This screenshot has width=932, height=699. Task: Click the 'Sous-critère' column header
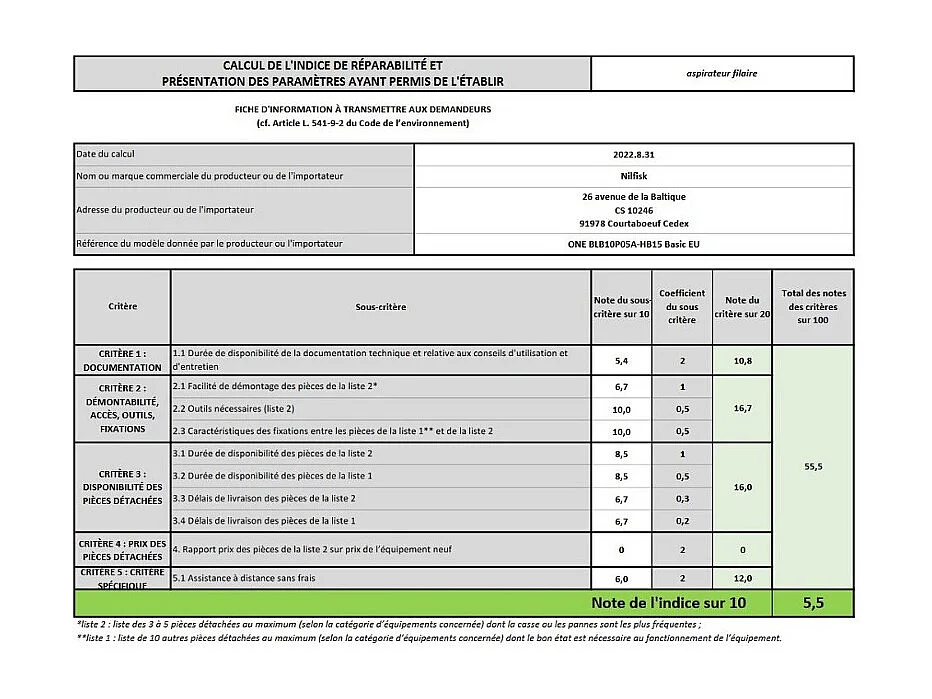tap(380, 307)
